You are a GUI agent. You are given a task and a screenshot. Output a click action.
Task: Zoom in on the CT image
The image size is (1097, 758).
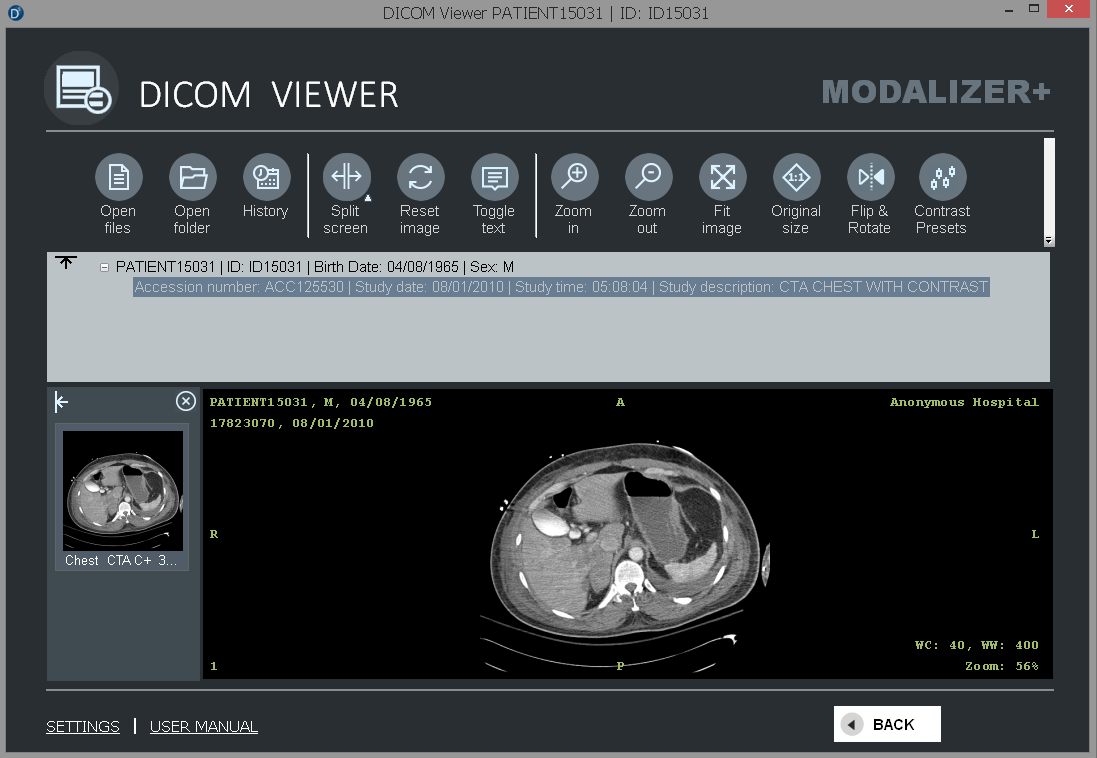pyautogui.click(x=574, y=179)
